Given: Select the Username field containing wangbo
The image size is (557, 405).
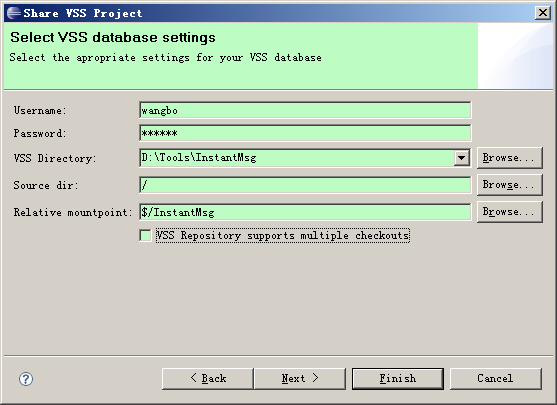Looking at the screenshot, I should (305, 110).
